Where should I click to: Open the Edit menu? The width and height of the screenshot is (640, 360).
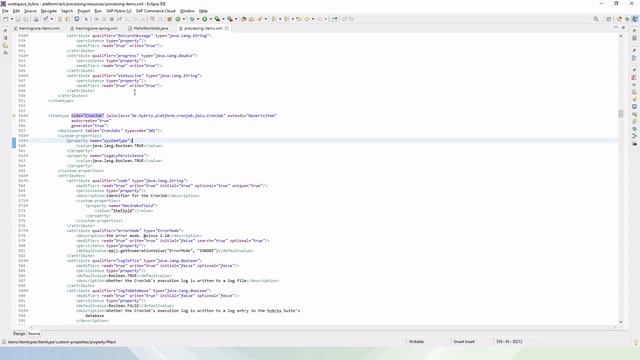pyautogui.click(x=16, y=11)
